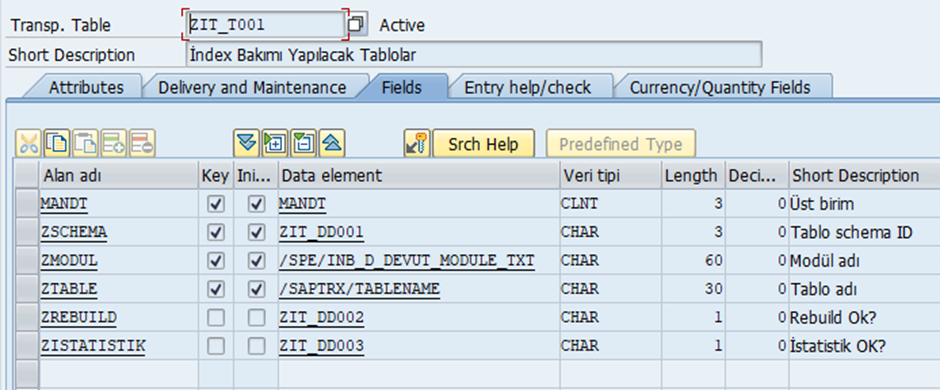This screenshot has height=390, width=940.
Task: Toggle Key checkbox for ZTABLE row
Action: pos(215,289)
